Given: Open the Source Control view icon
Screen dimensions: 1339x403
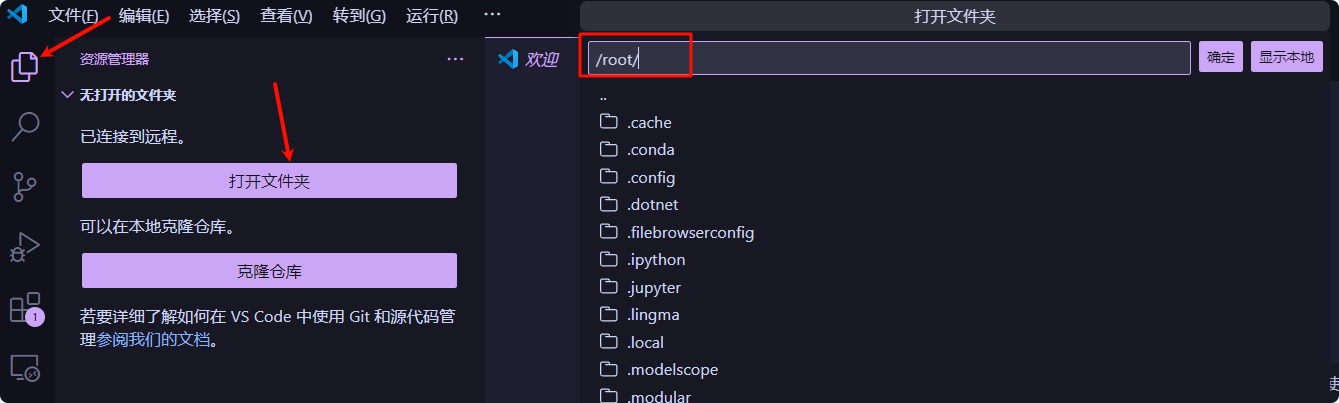Looking at the screenshot, I should tap(25, 186).
